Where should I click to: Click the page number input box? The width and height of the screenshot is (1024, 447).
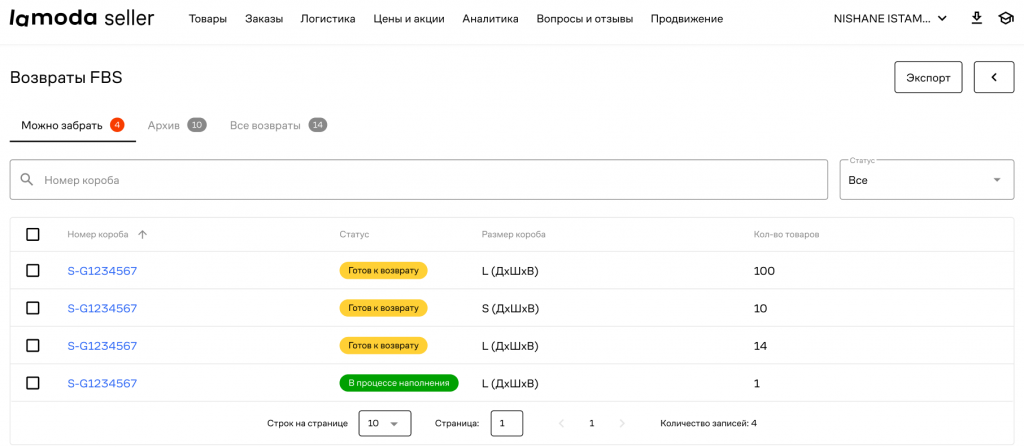pos(506,423)
